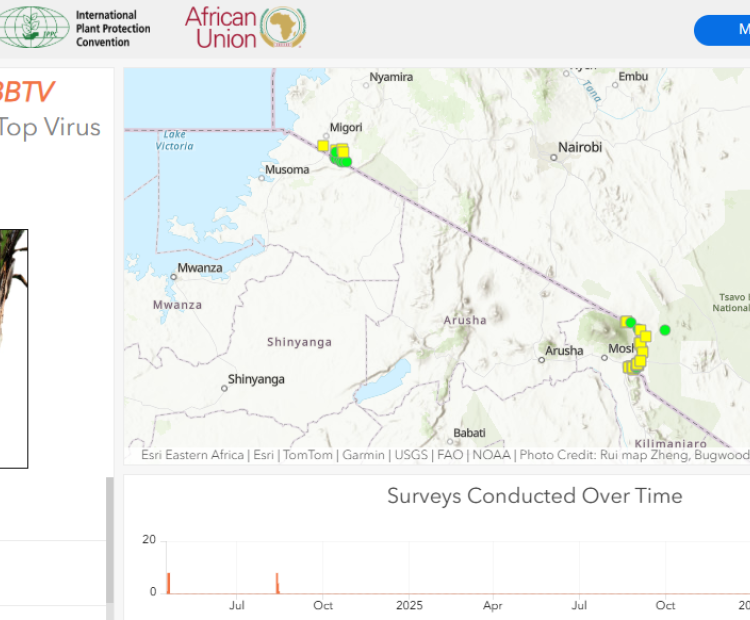Click the Nyamira town label

[x=391, y=77]
